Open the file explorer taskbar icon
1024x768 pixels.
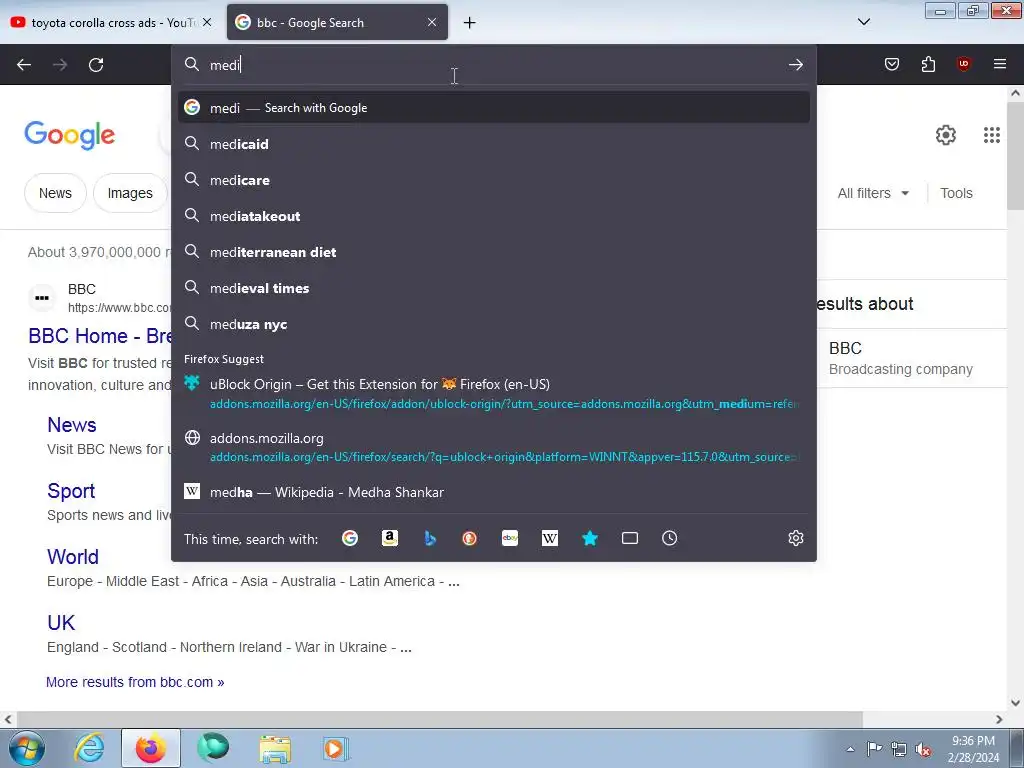pos(275,748)
